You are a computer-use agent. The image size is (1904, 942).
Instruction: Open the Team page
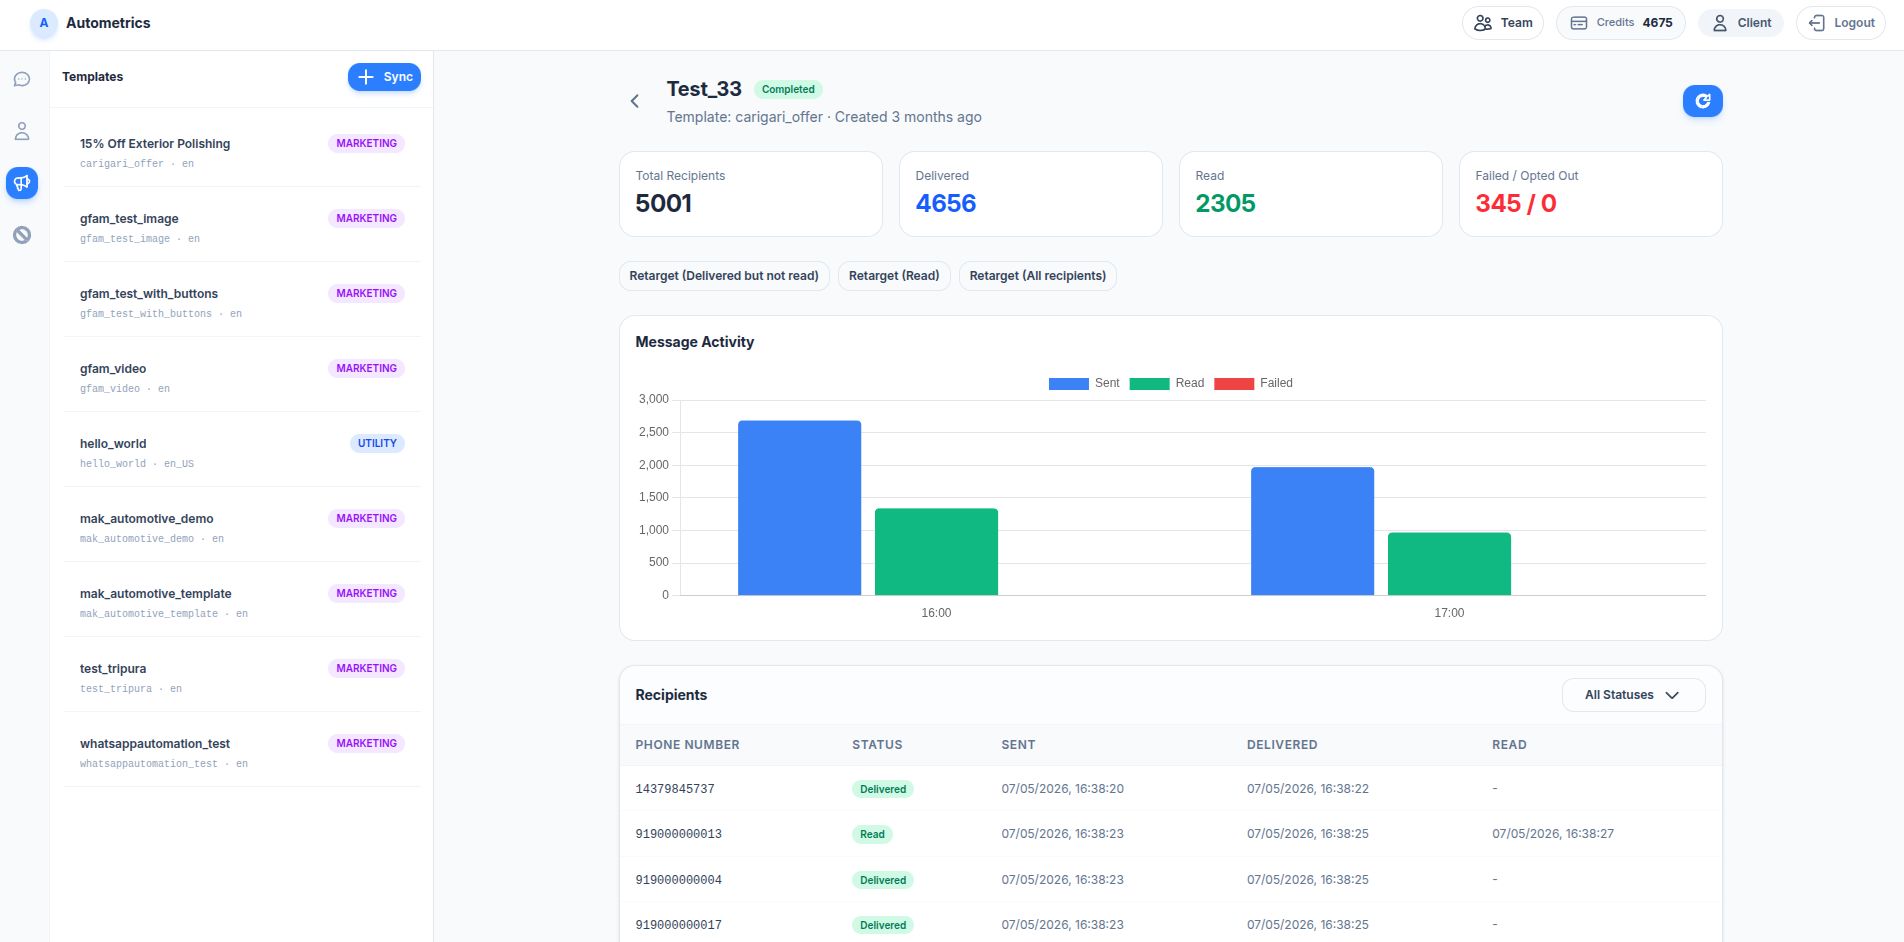click(1503, 23)
